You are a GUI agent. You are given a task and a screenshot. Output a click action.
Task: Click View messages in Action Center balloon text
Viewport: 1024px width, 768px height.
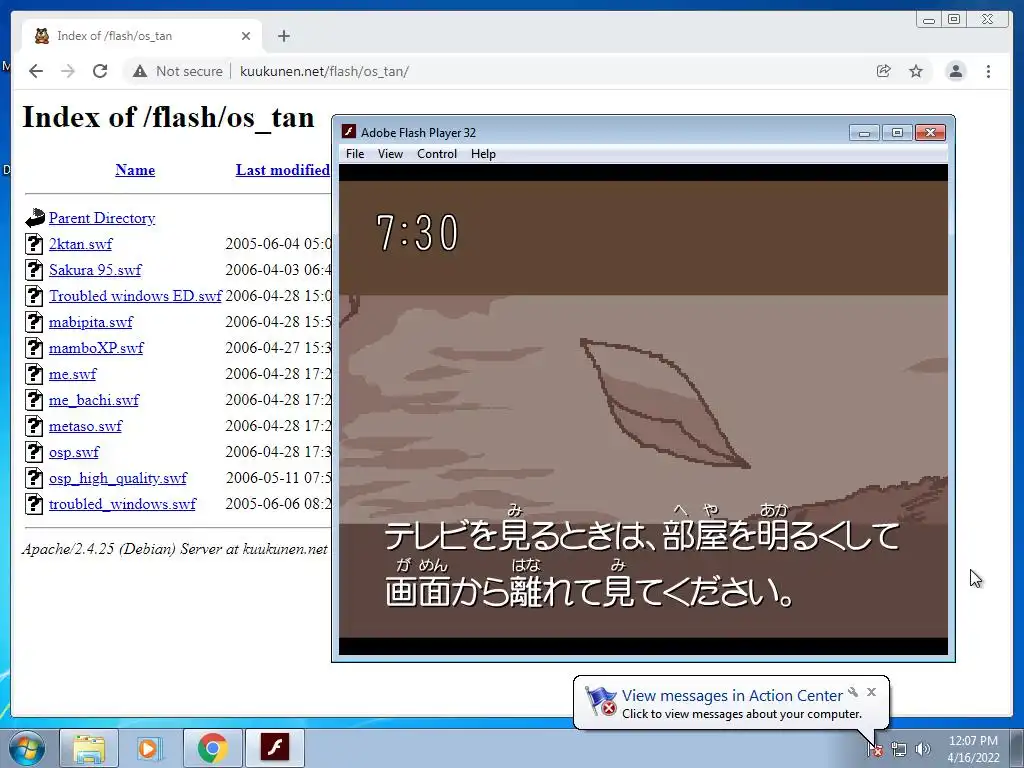point(732,696)
